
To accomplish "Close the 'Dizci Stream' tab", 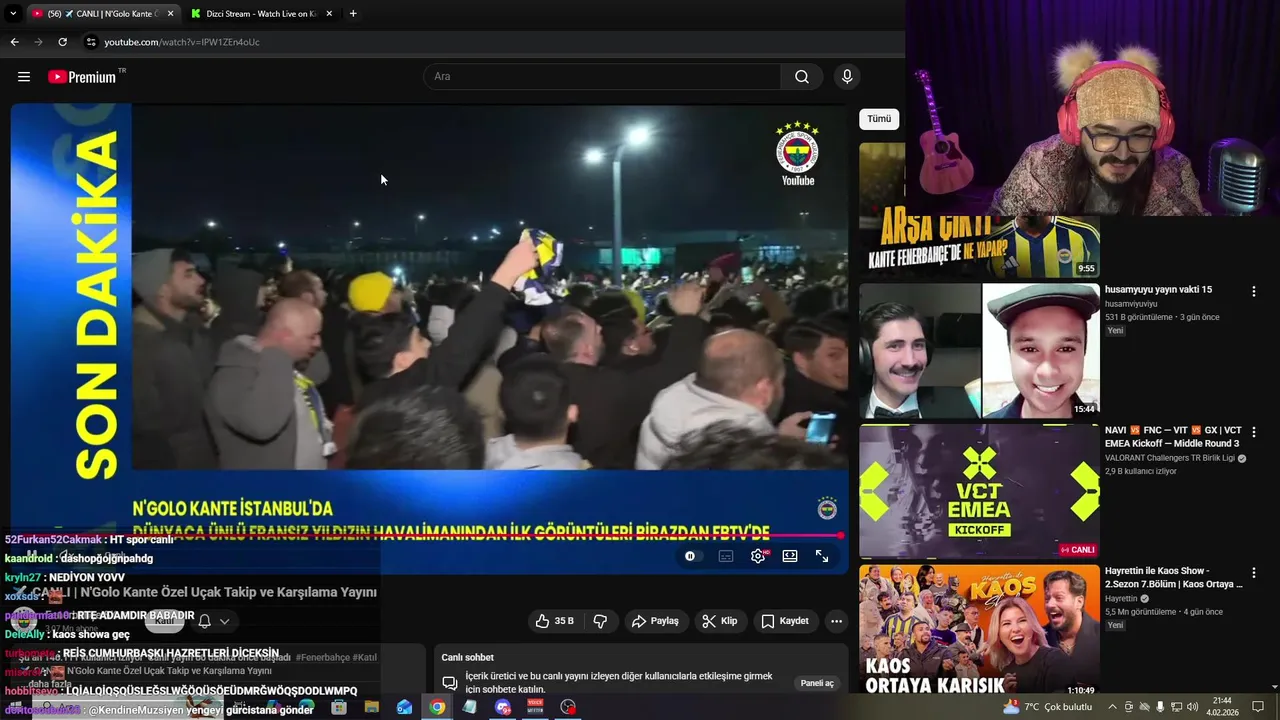I will coord(329,14).
